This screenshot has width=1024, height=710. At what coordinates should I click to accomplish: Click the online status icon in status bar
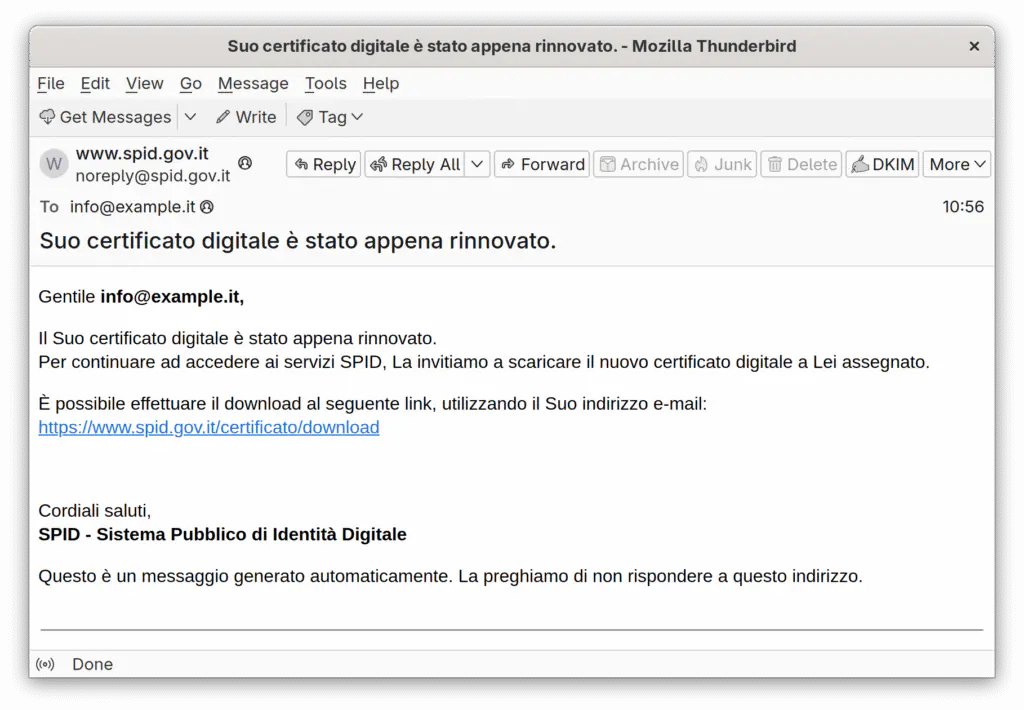pyautogui.click(x=45, y=664)
